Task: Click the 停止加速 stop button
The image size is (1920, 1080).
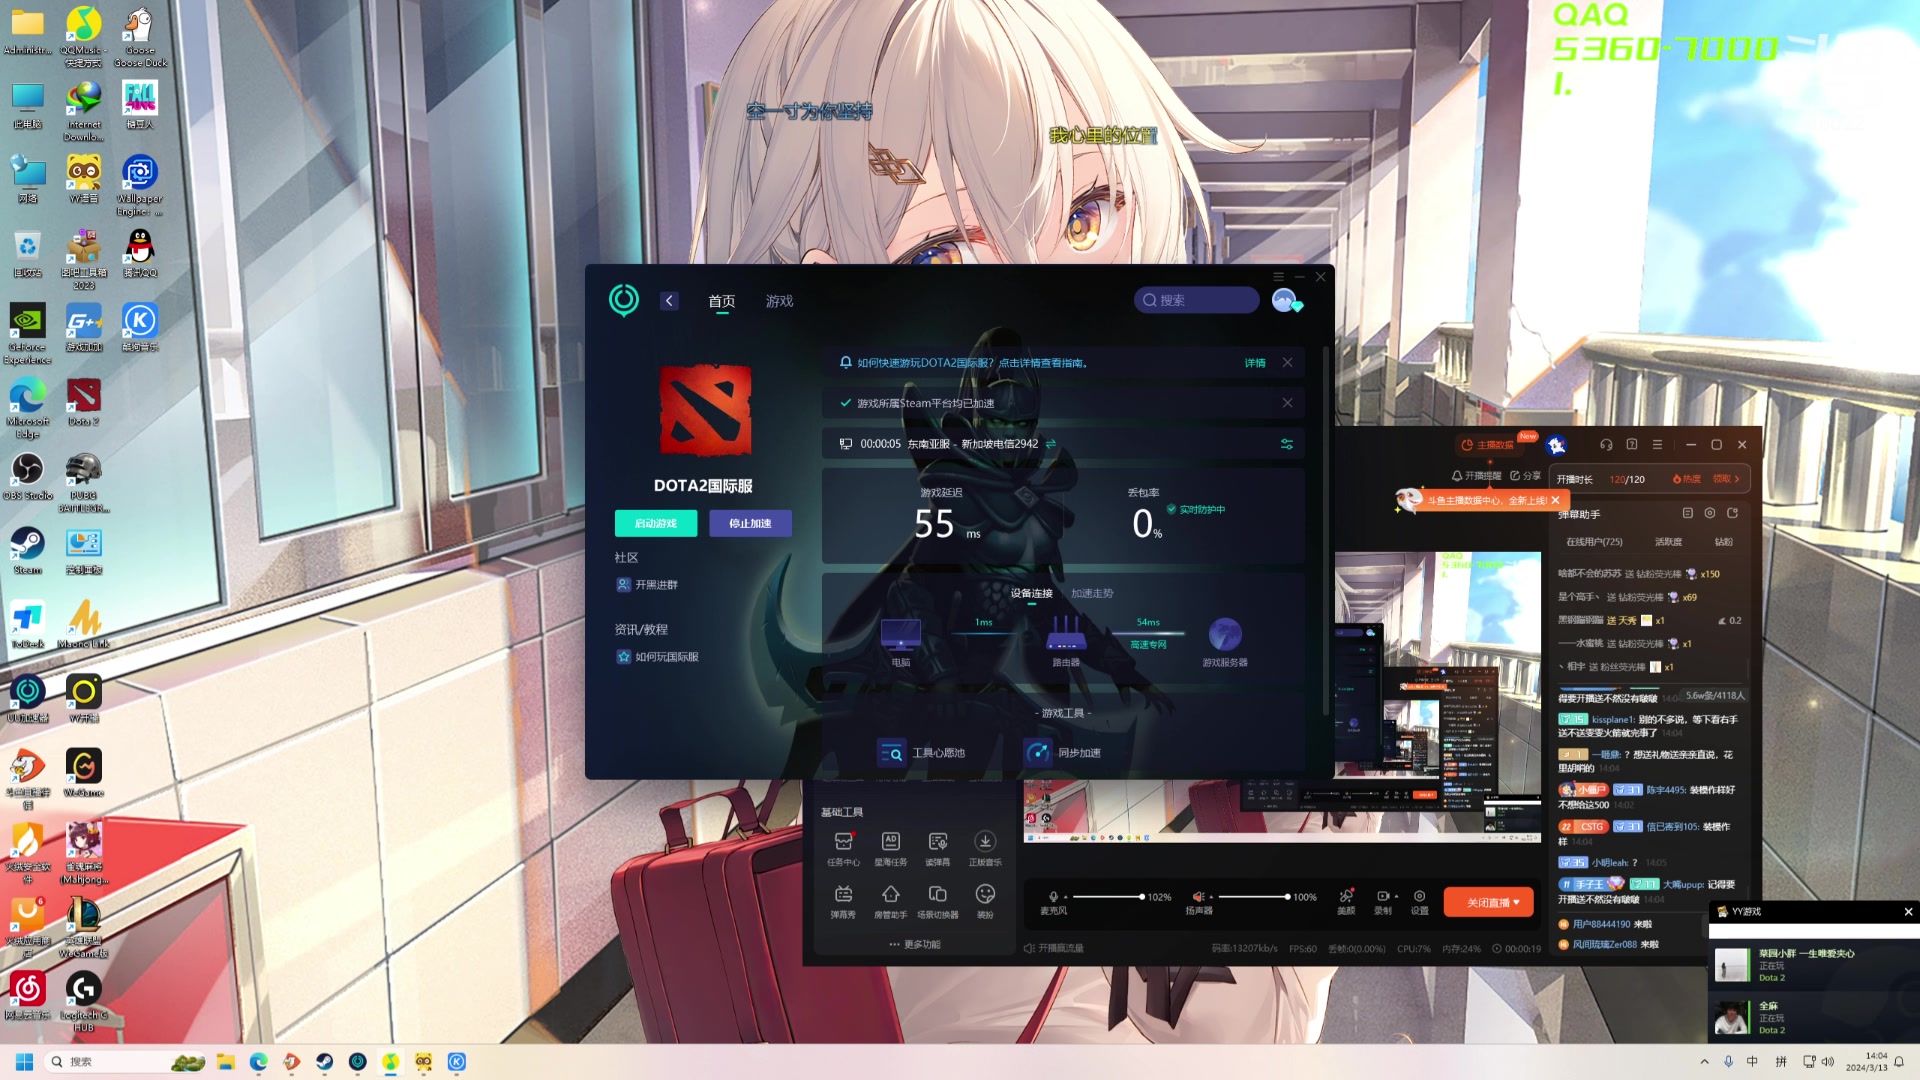Action: coord(750,523)
